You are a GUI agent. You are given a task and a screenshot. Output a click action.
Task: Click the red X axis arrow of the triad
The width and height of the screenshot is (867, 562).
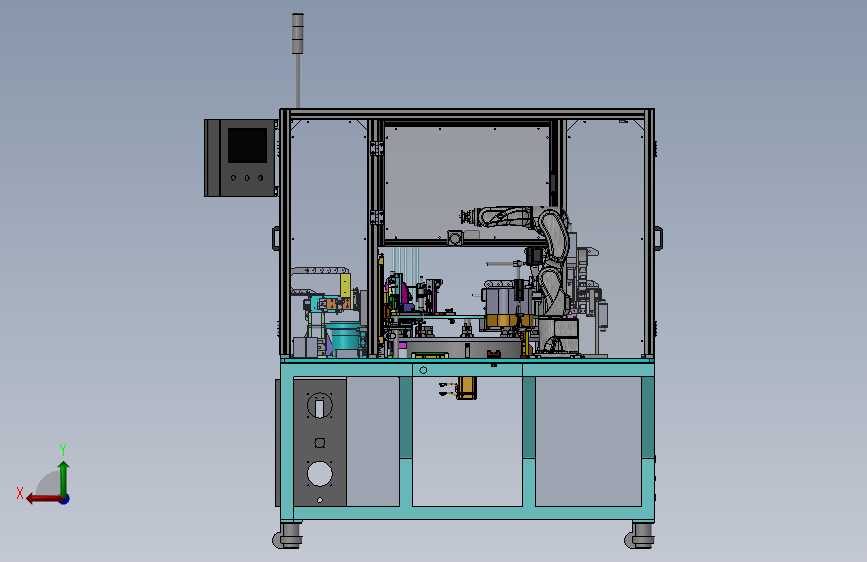tap(44, 499)
